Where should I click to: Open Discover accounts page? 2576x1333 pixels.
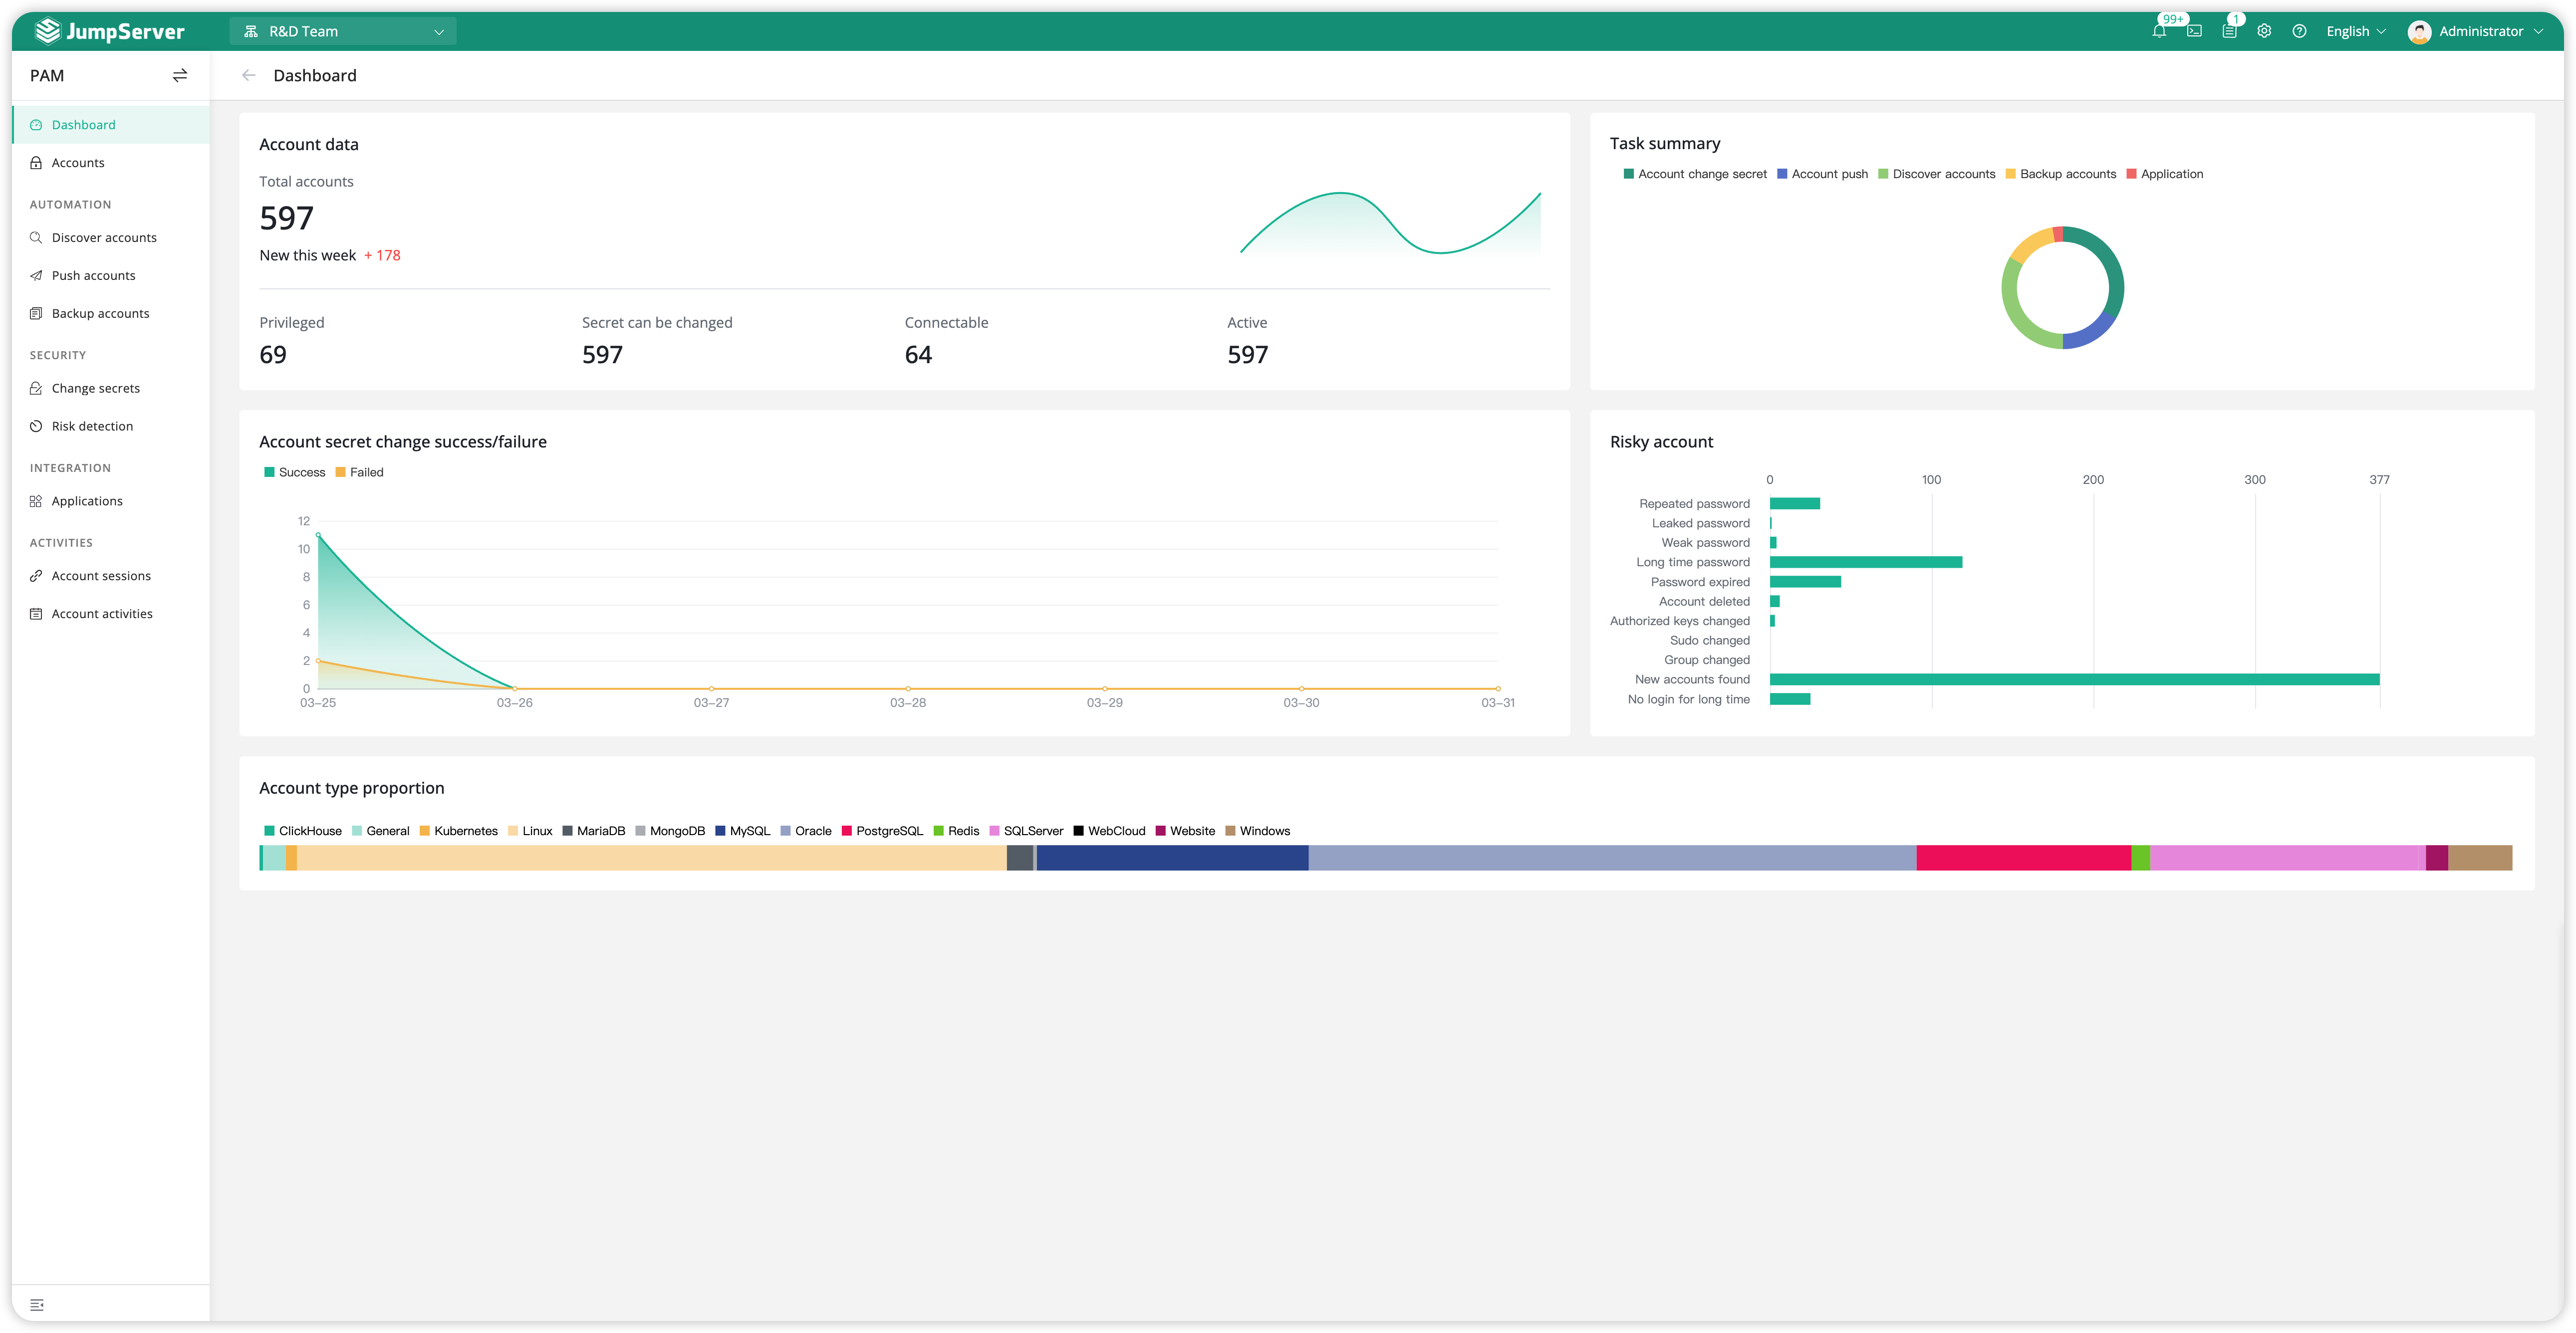coord(104,238)
